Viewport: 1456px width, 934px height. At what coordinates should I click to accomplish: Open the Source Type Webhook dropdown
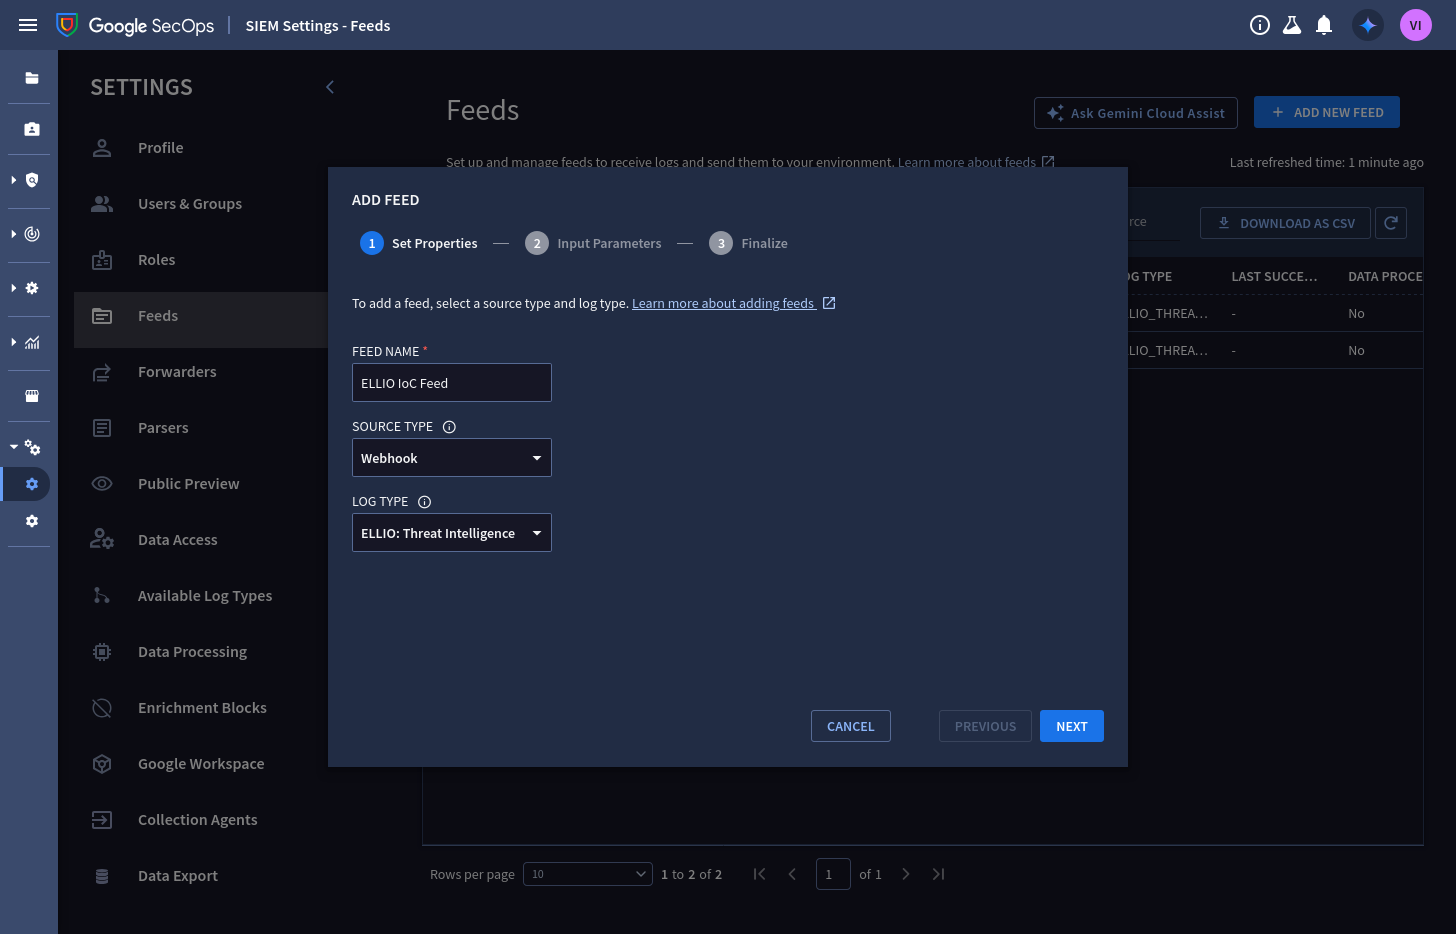pyautogui.click(x=452, y=458)
